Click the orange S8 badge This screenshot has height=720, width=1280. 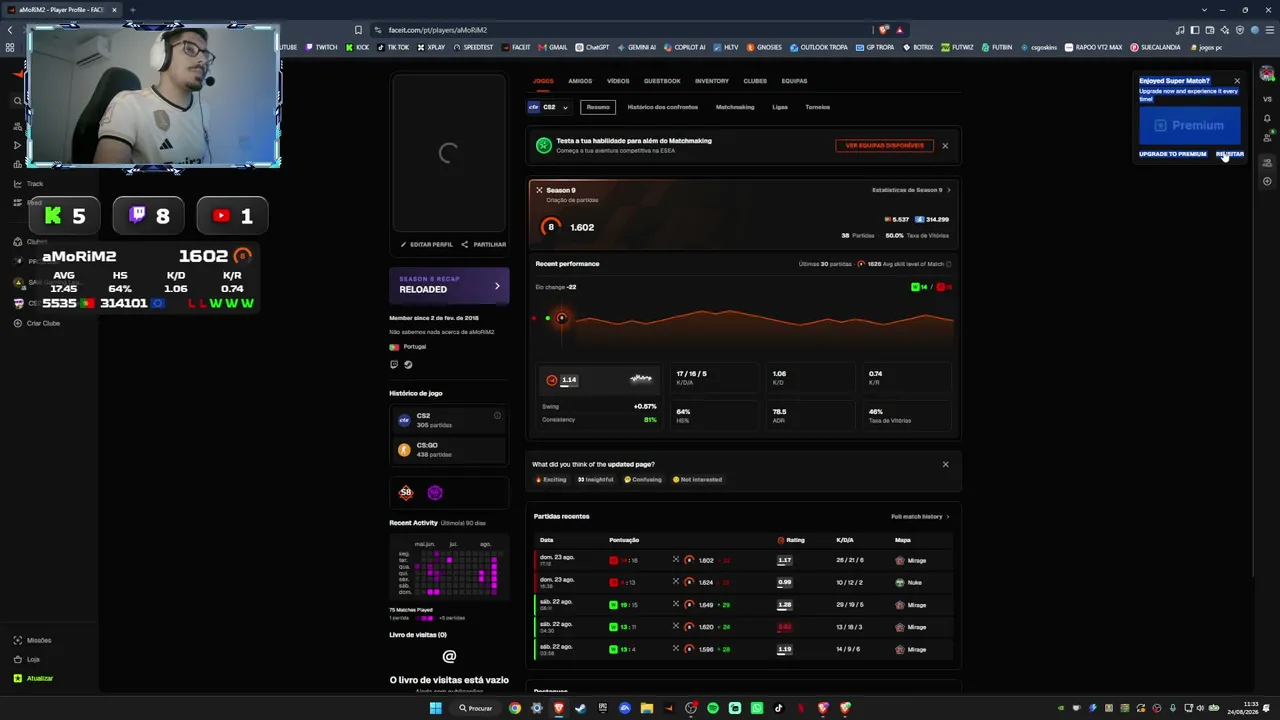pyautogui.click(x=406, y=492)
